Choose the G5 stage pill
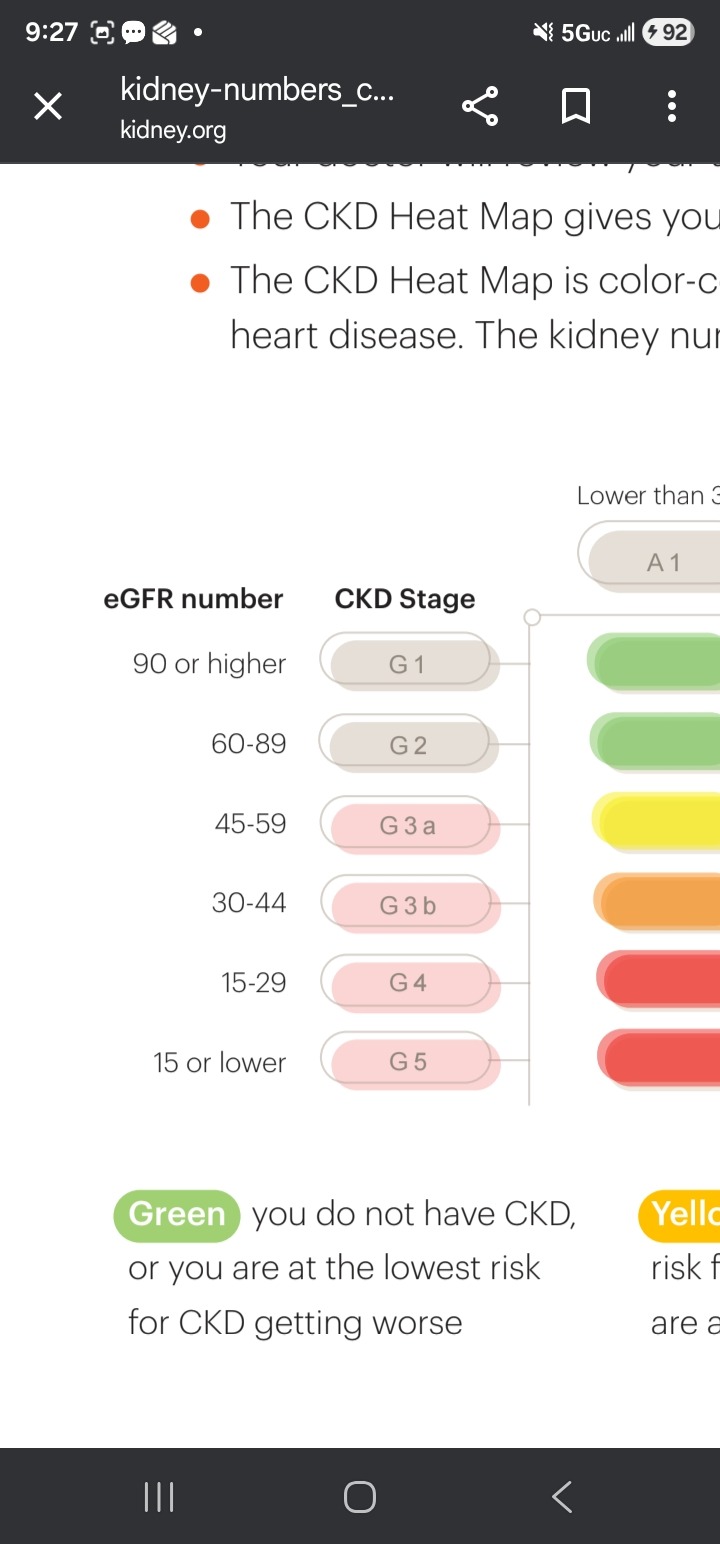720x1544 pixels. (x=408, y=1062)
